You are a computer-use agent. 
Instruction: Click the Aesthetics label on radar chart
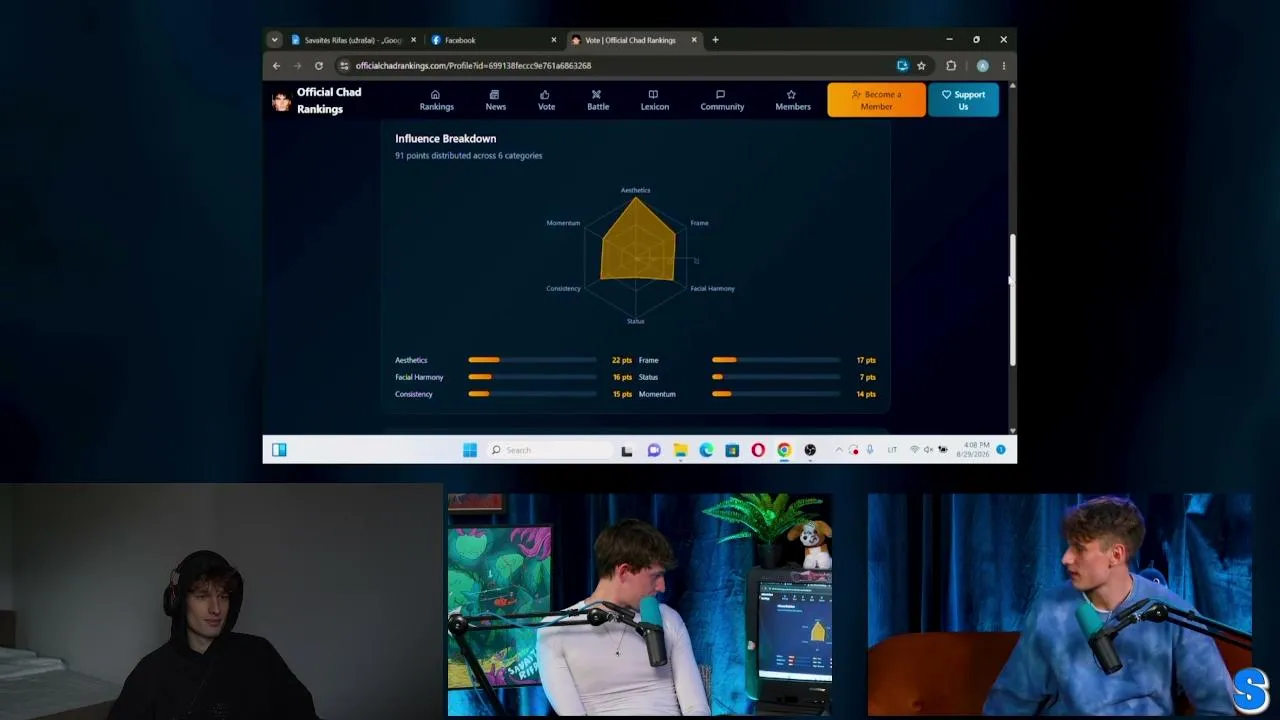(635, 190)
